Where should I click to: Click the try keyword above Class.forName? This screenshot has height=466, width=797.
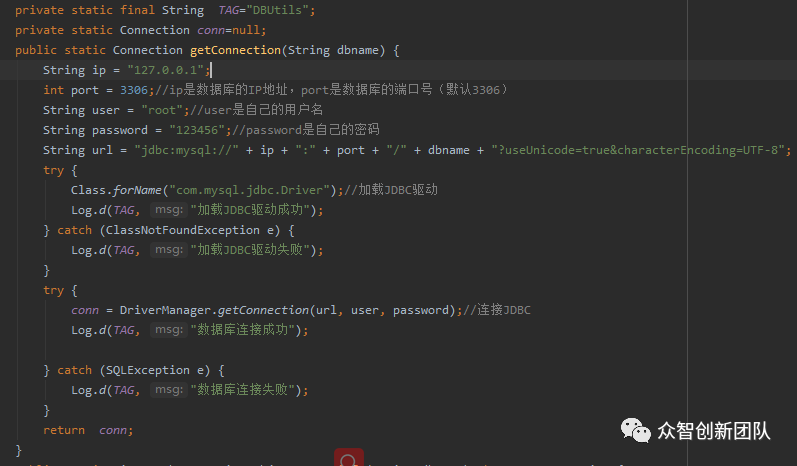53,170
